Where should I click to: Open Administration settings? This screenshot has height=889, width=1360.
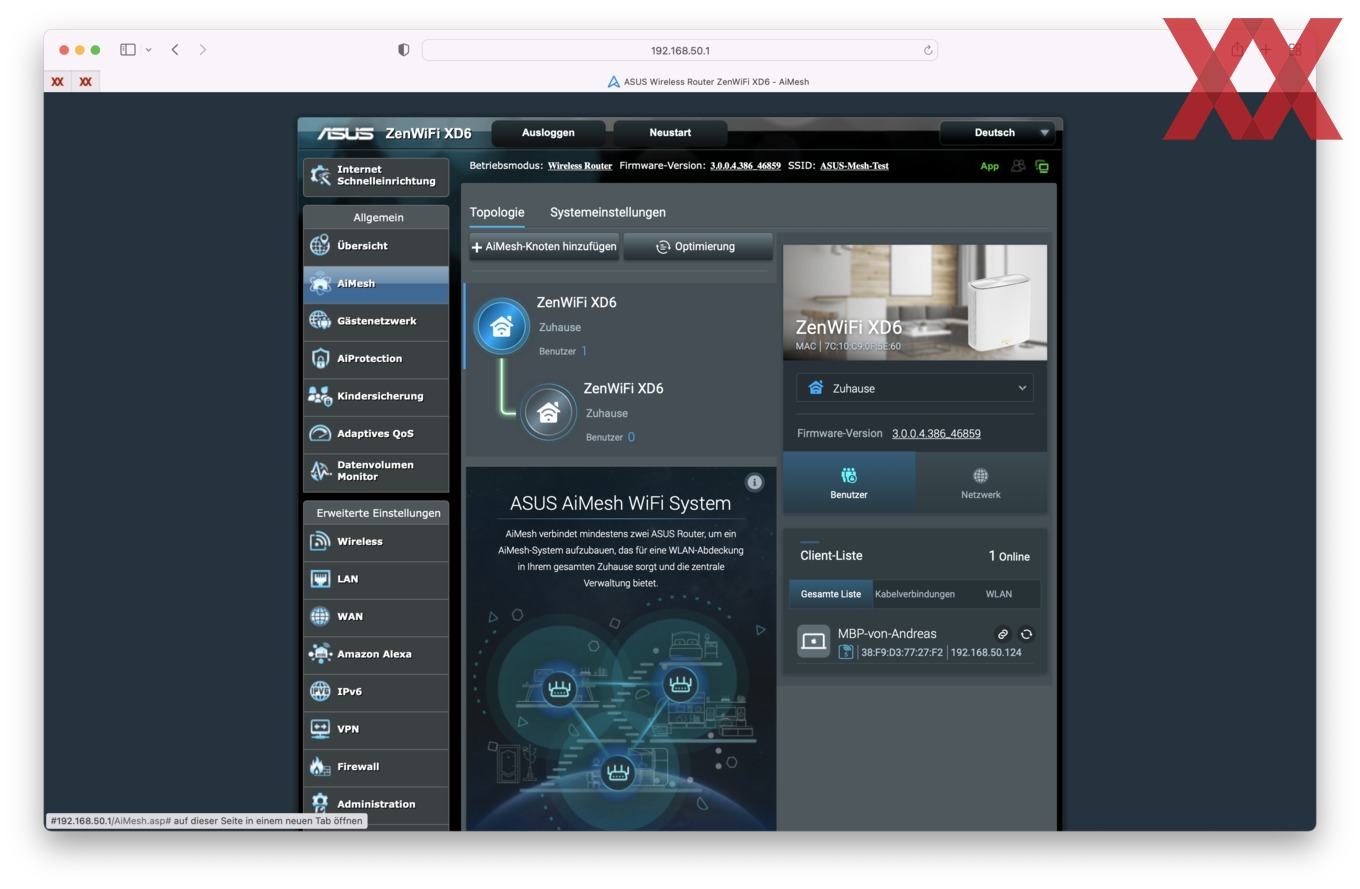[376, 804]
